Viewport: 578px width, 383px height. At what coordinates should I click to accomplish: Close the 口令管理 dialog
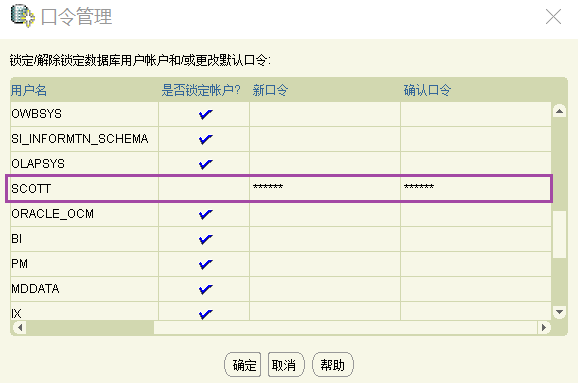tap(553, 17)
